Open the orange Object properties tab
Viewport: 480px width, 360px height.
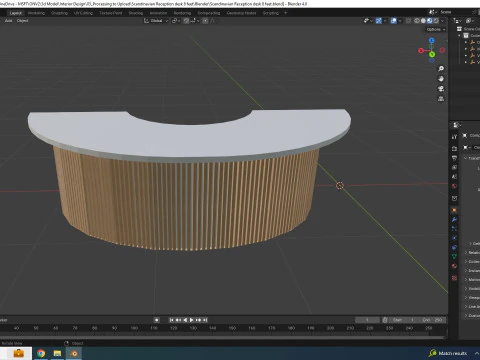pos(454,210)
